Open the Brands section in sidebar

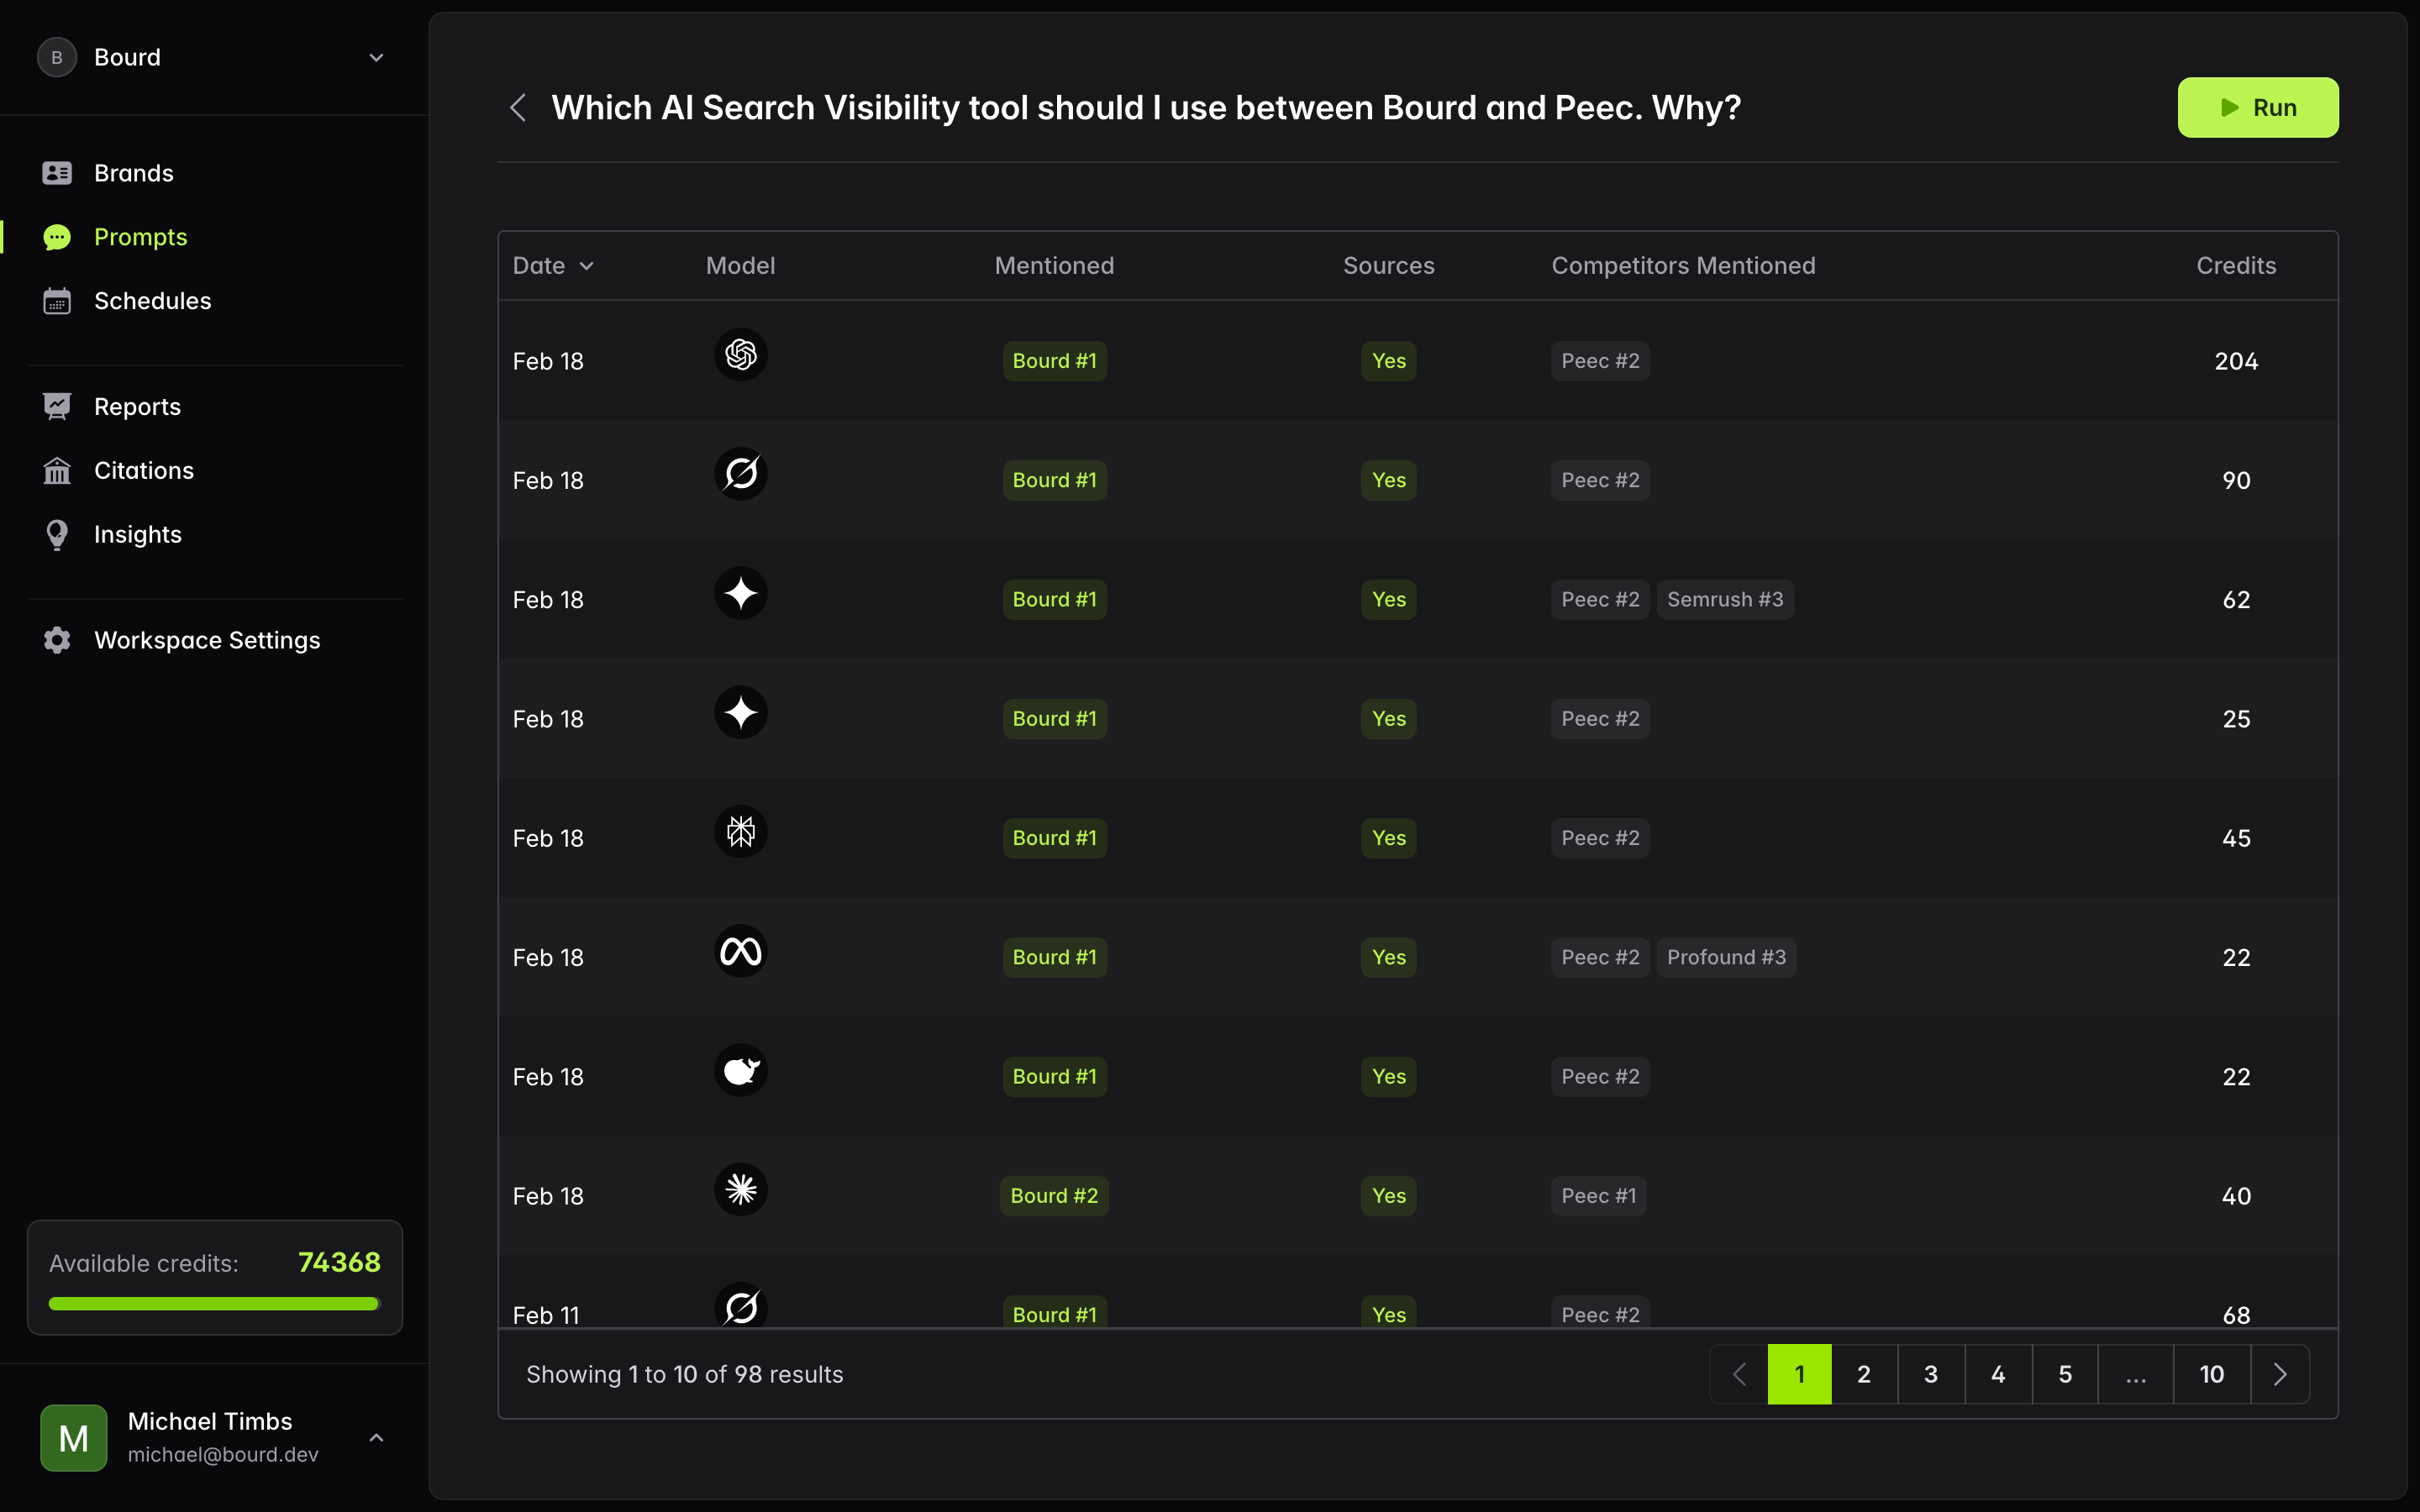(133, 172)
